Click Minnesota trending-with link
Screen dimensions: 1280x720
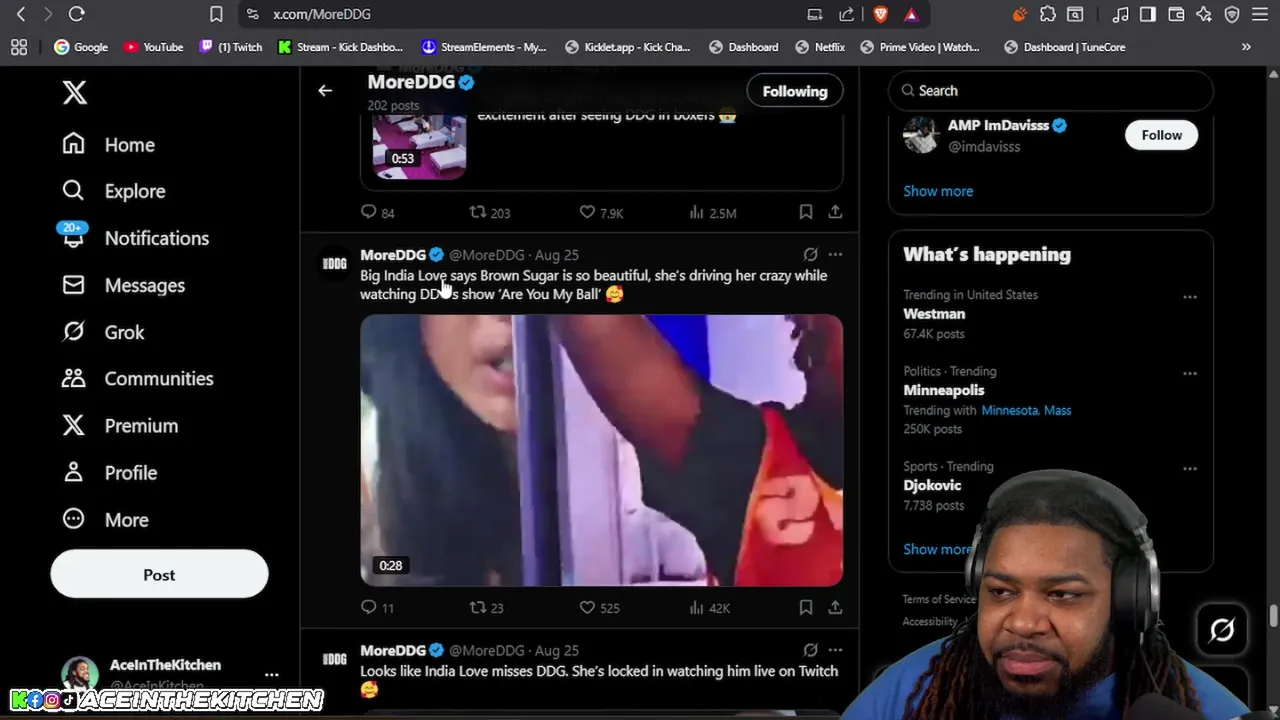[1010, 410]
